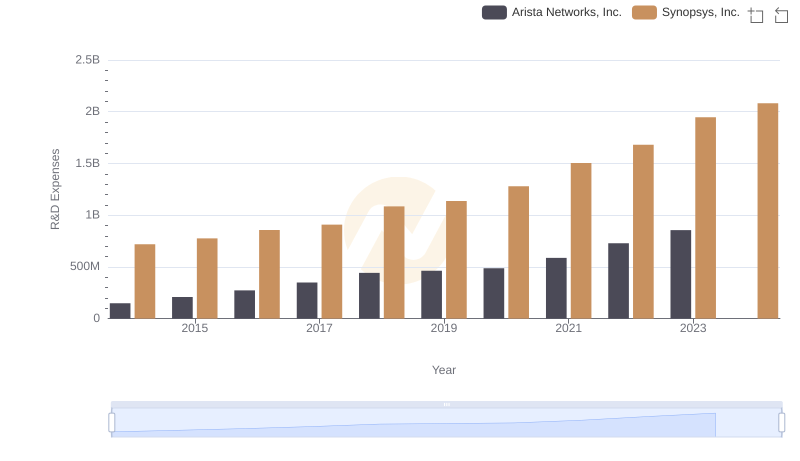Select the Arista bar for 2018
Image resolution: width=800 pixels, height=461 pixels.
pos(369,295)
